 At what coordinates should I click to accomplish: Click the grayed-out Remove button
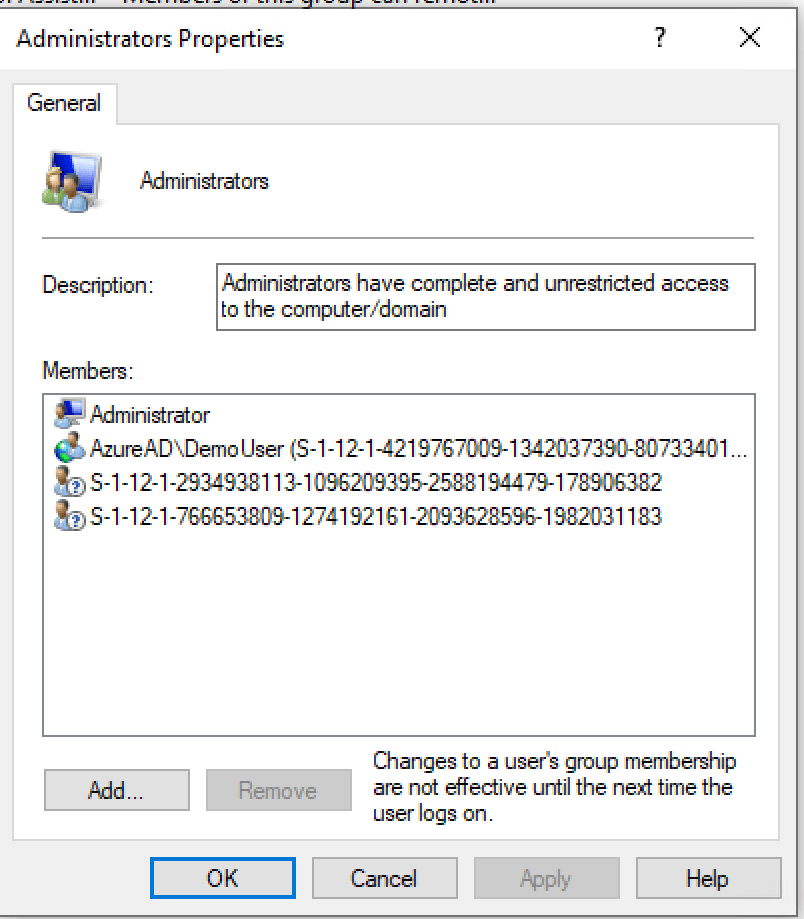point(278,790)
